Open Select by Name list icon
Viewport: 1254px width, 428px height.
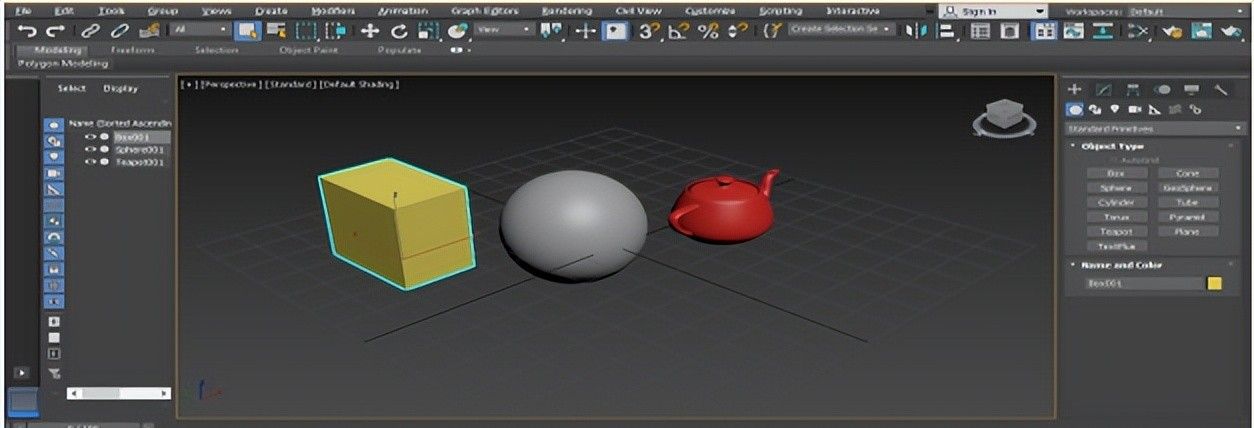[276, 32]
